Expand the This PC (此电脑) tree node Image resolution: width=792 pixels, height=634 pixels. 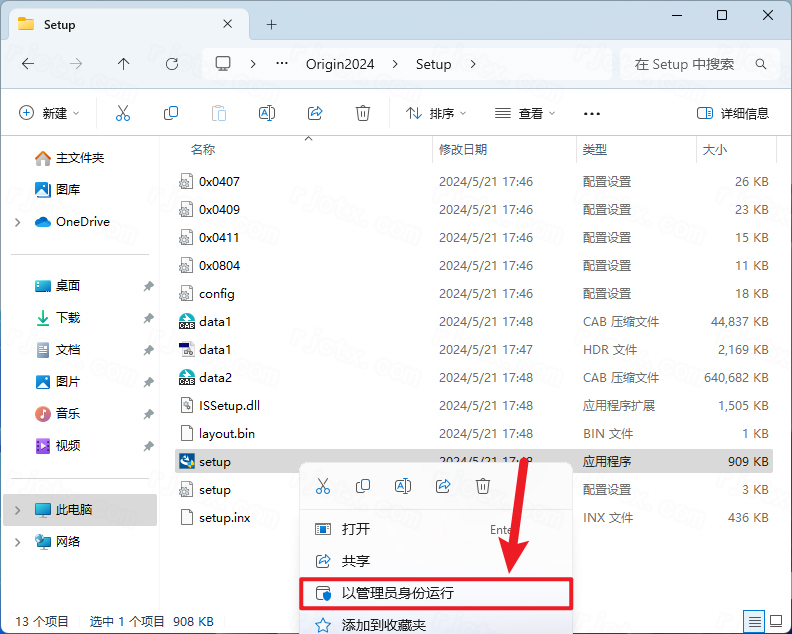click(x=18, y=510)
